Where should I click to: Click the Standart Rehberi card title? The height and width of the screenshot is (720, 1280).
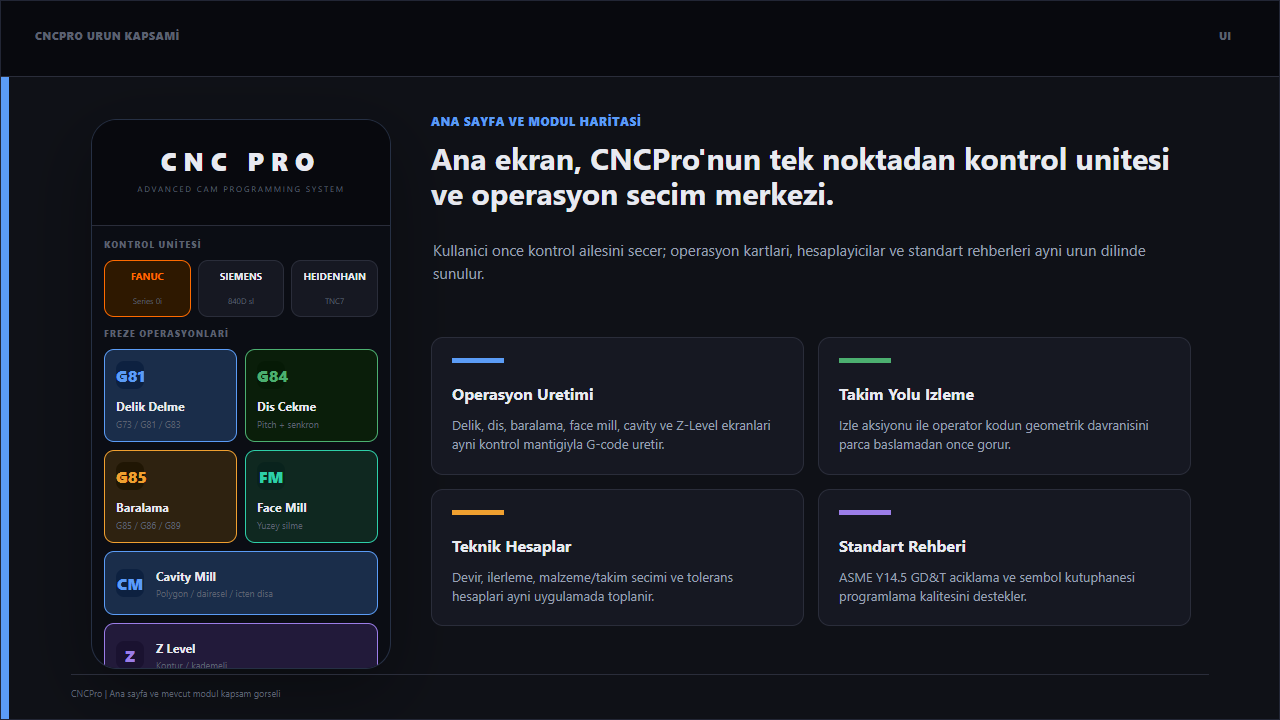pos(902,547)
